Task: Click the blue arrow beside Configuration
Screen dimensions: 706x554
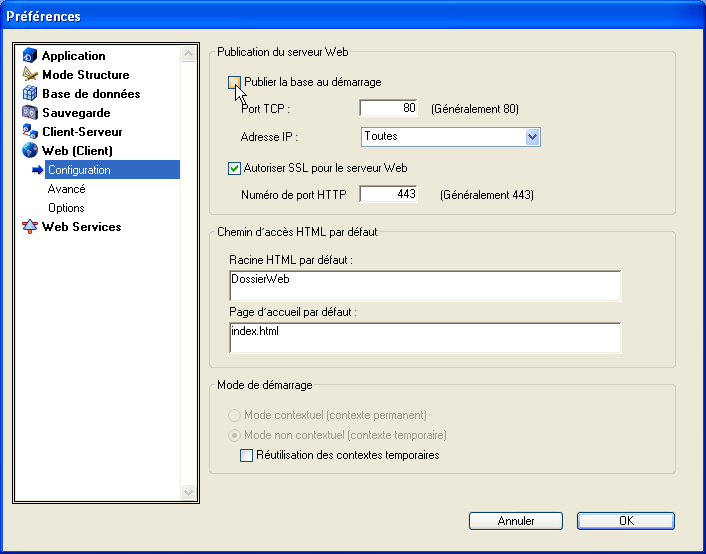Action: [x=38, y=170]
